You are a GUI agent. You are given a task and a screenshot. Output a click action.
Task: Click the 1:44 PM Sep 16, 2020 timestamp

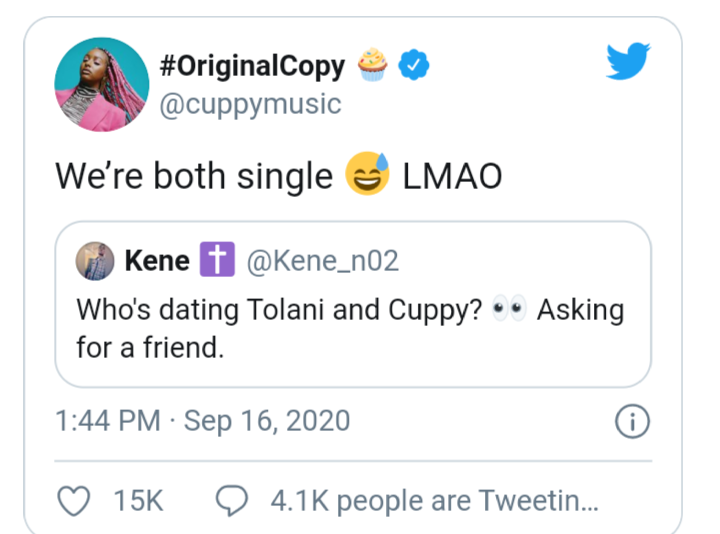coord(202,422)
